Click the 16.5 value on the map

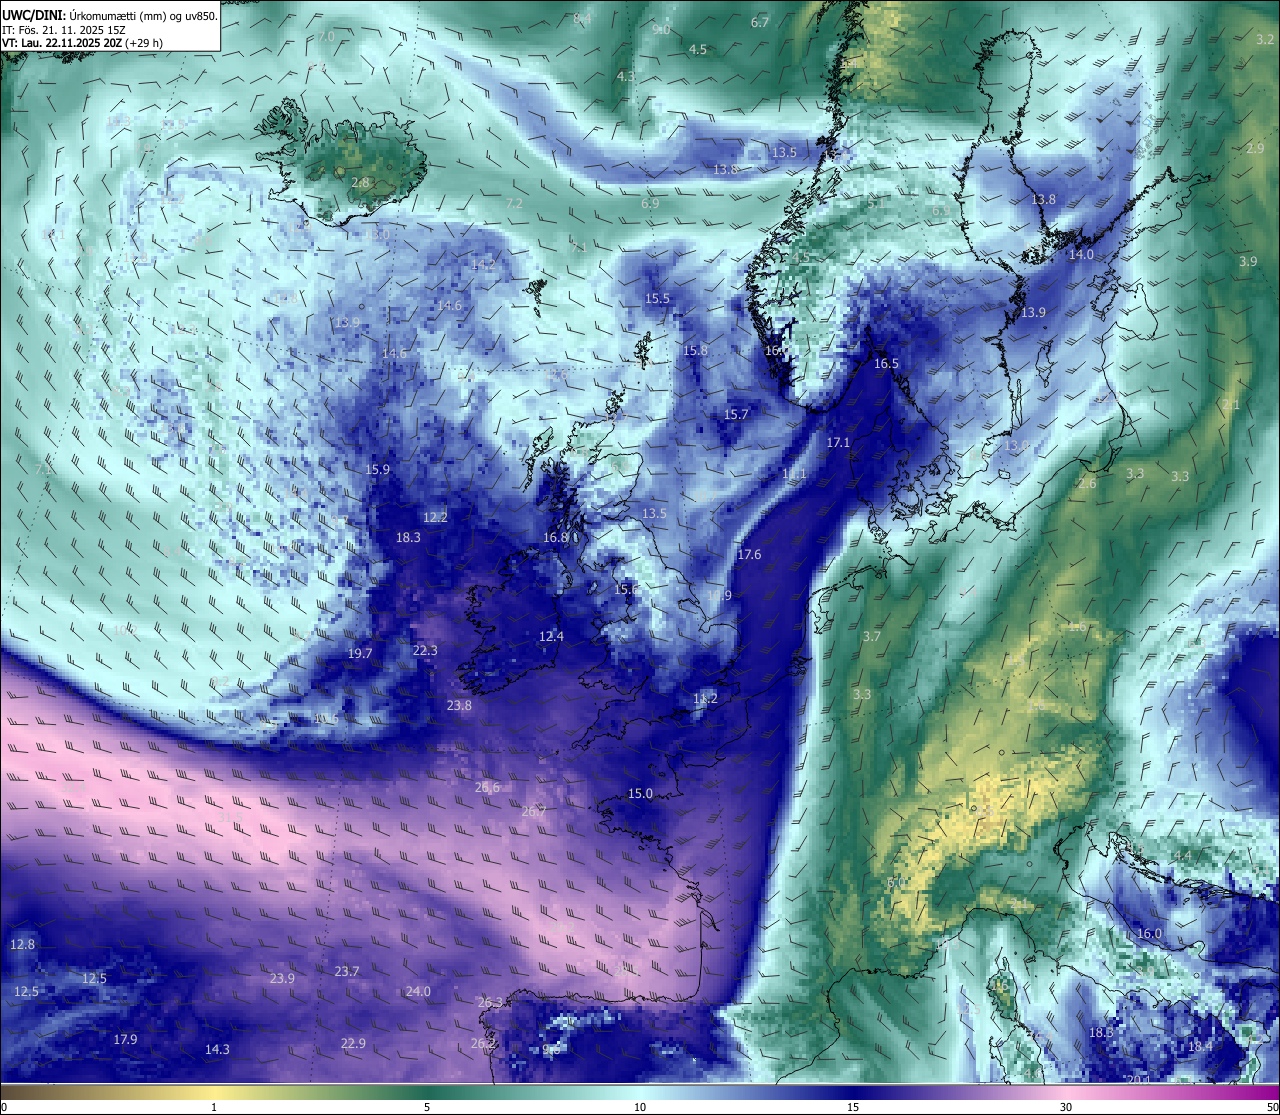886,364
